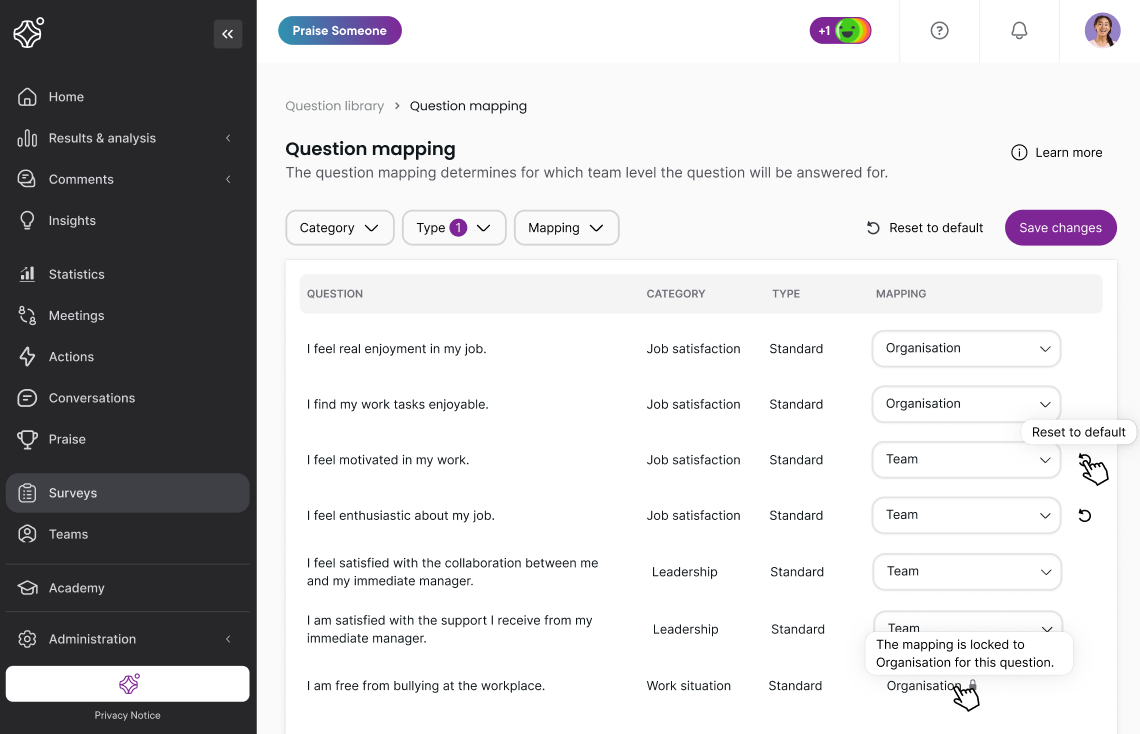
Task: Navigate to Surveys in the sidebar
Action: (x=27, y=492)
